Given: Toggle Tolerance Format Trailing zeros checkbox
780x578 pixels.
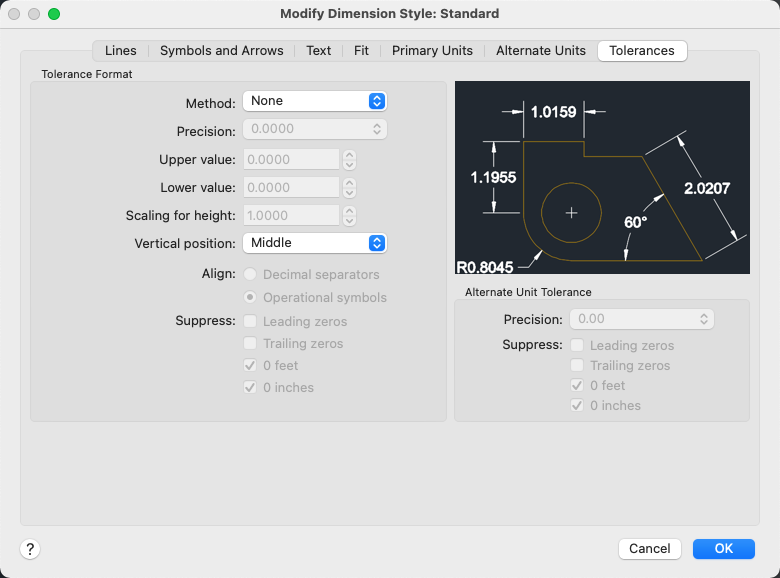Looking at the screenshot, I should click(x=250, y=344).
